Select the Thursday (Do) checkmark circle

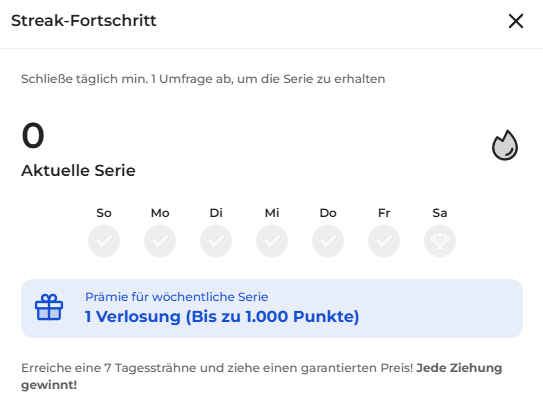(328, 241)
